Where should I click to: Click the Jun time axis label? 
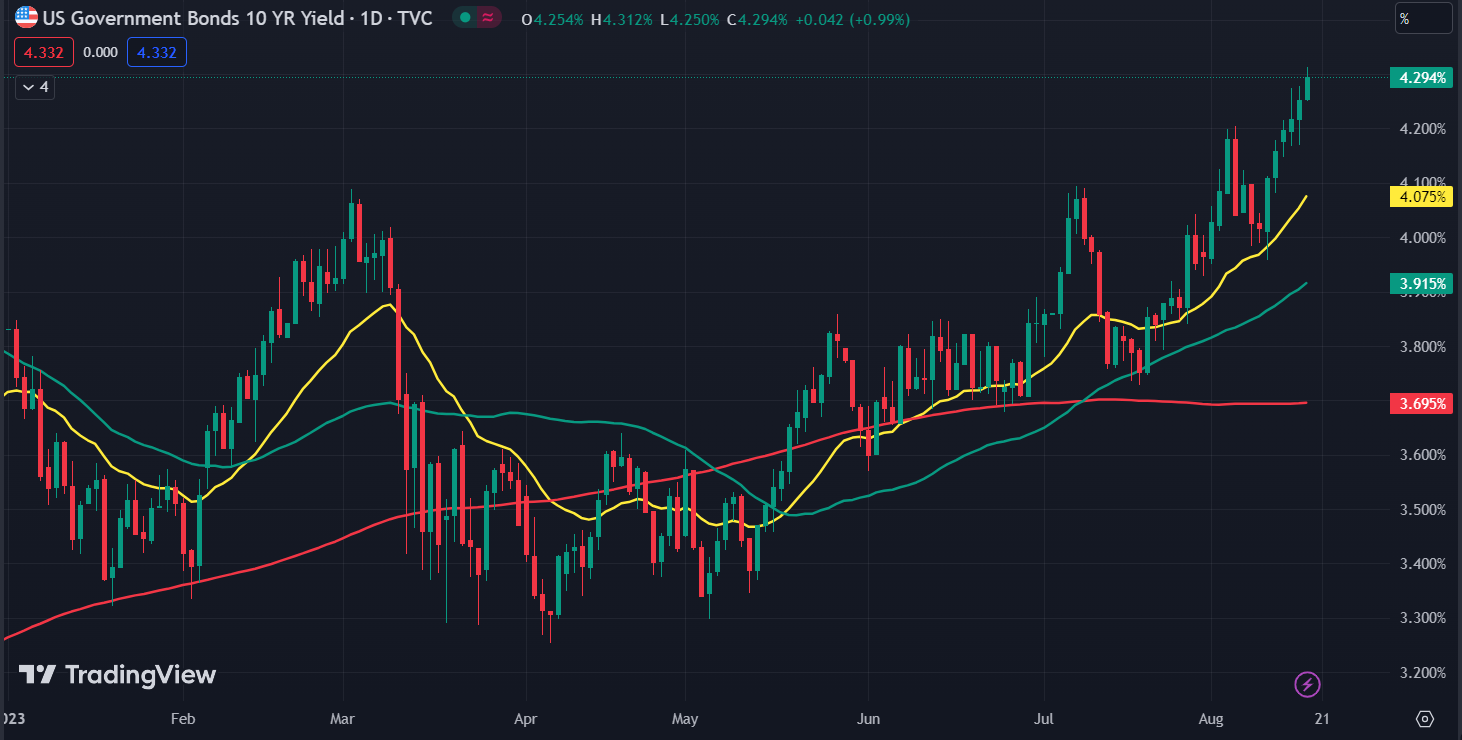(x=868, y=718)
